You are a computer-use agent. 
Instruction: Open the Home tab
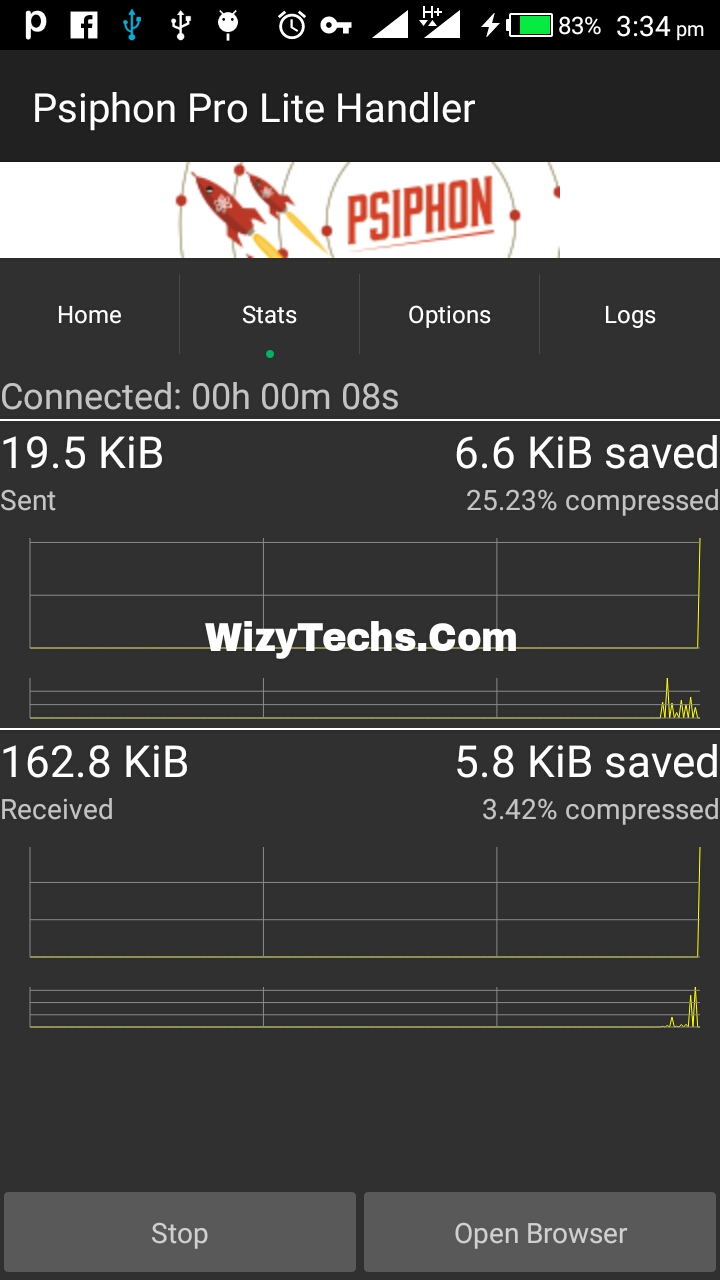(90, 315)
